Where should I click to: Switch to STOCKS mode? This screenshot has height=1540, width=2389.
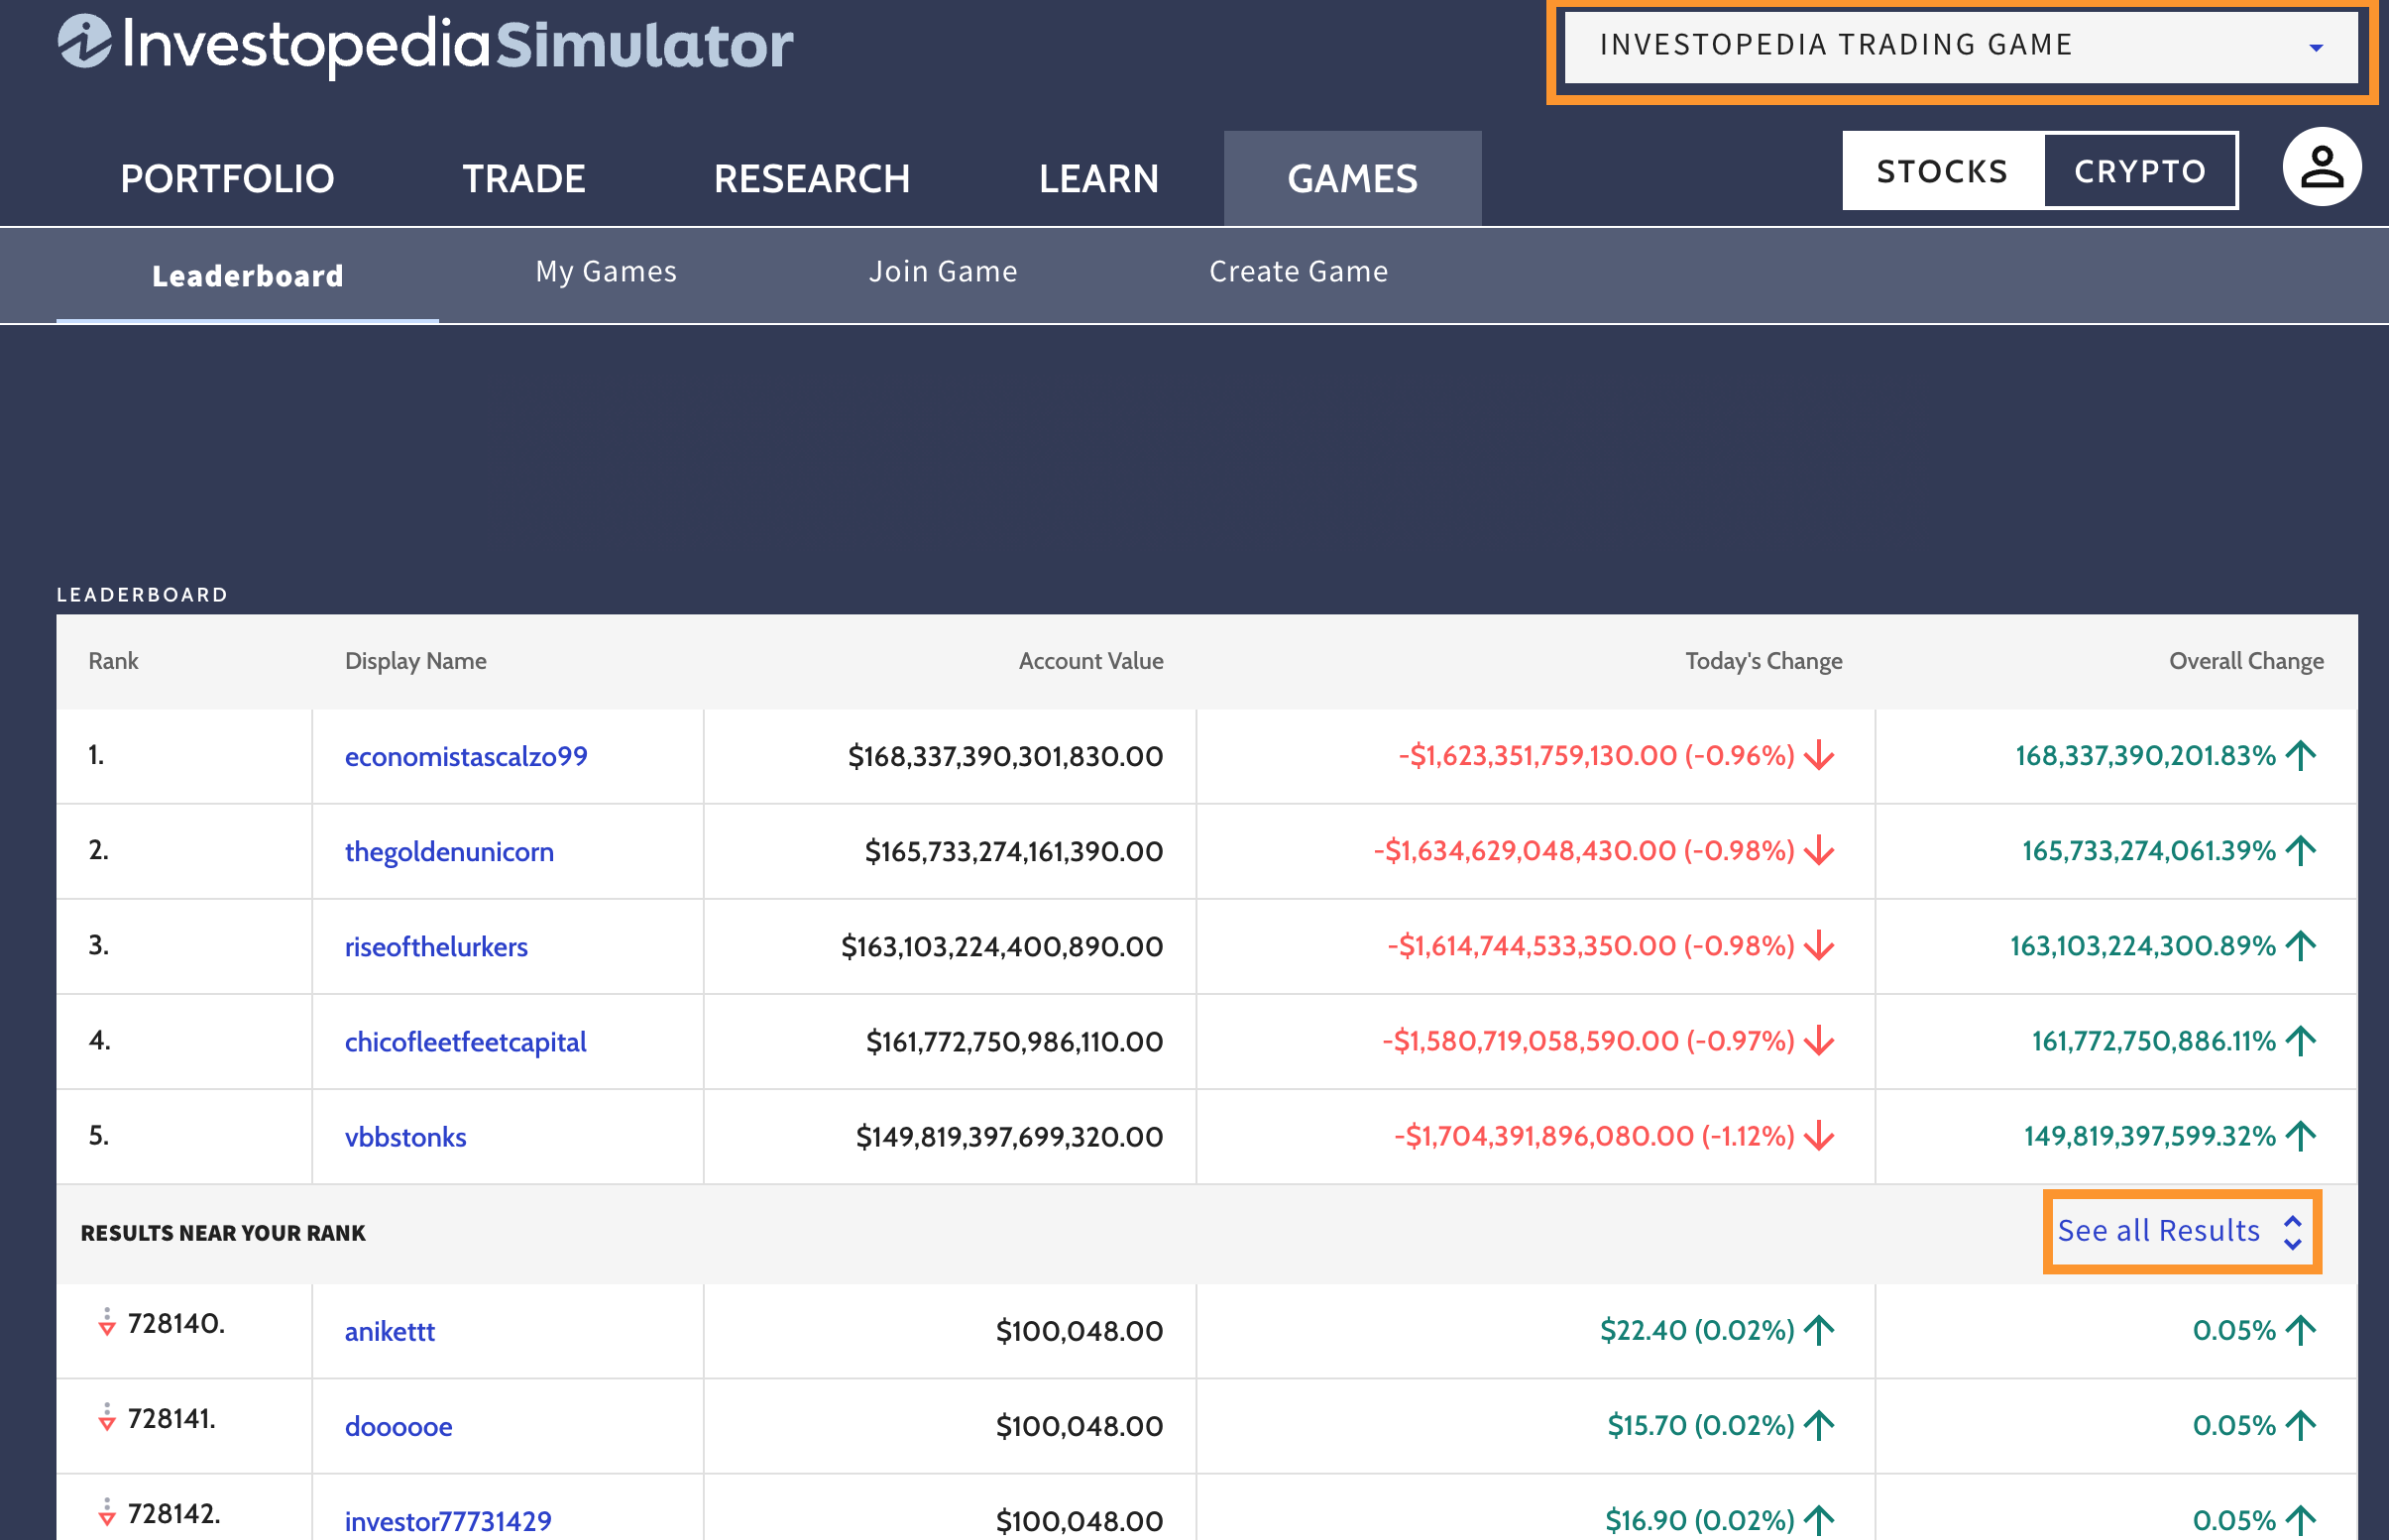click(1941, 171)
